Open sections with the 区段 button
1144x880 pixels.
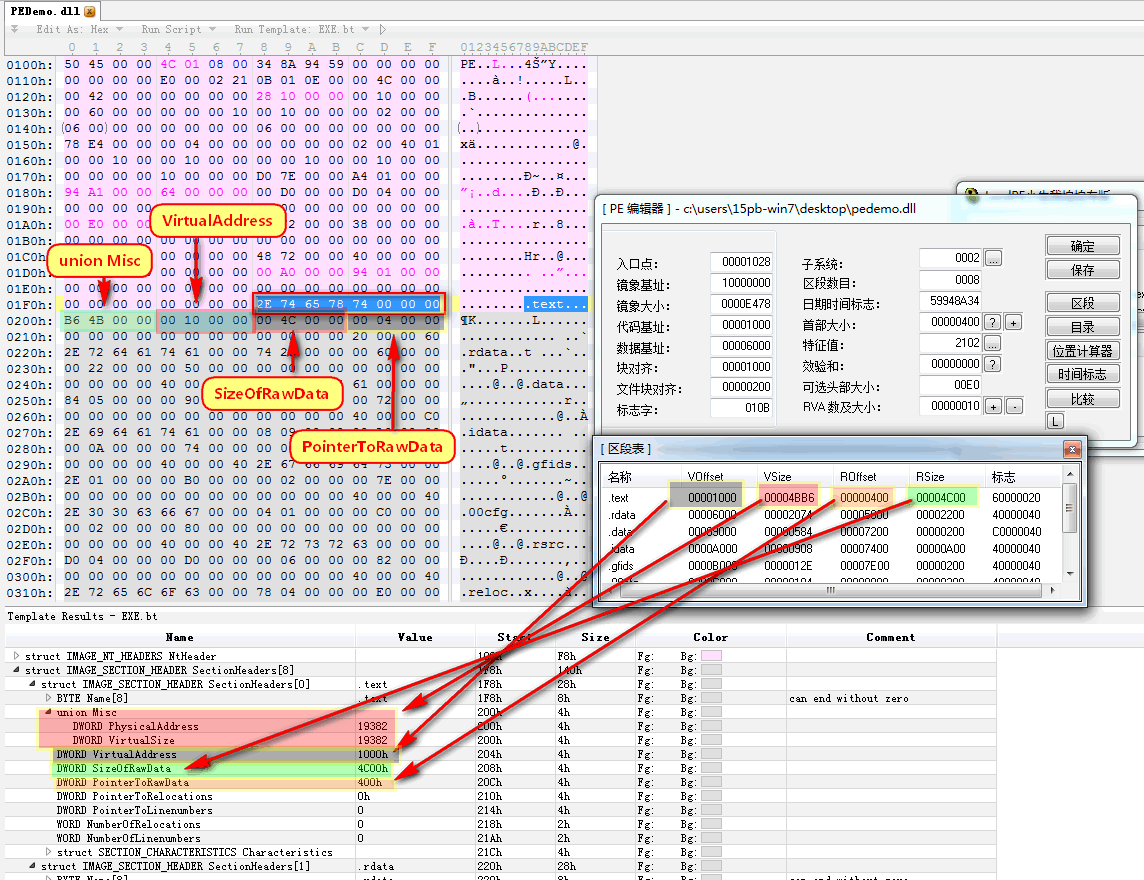coord(1083,303)
